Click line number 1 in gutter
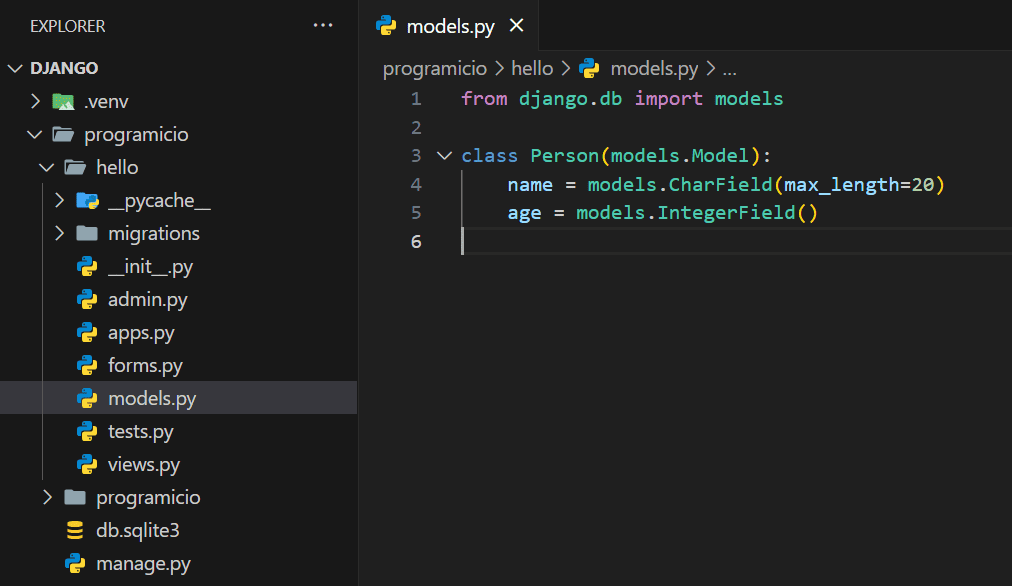Image resolution: width=1012 pixels, height=586 pixels. click(x=416, y=99)
